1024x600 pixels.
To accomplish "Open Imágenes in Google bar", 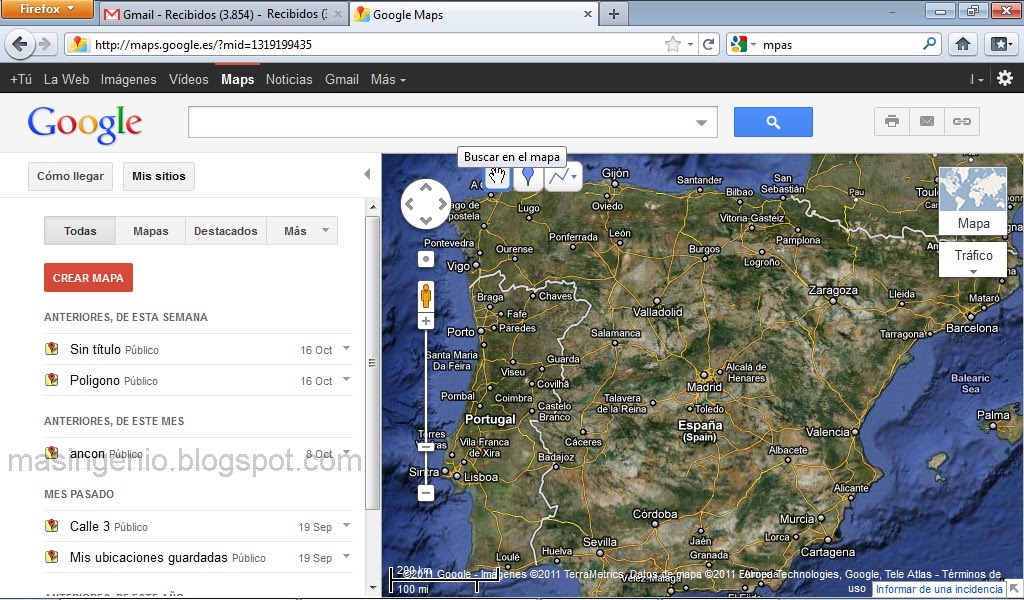I will tap(129, 79).
